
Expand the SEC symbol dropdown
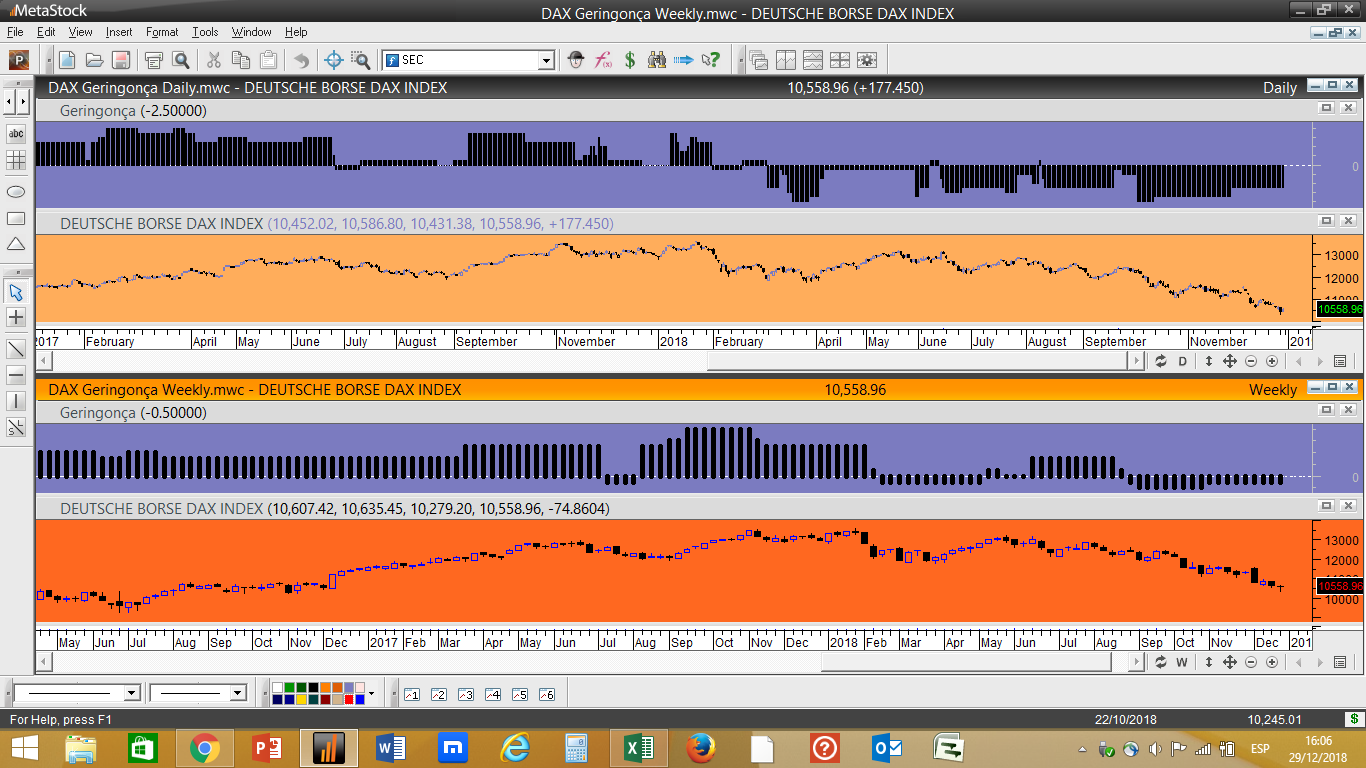[x=546, y=60]
